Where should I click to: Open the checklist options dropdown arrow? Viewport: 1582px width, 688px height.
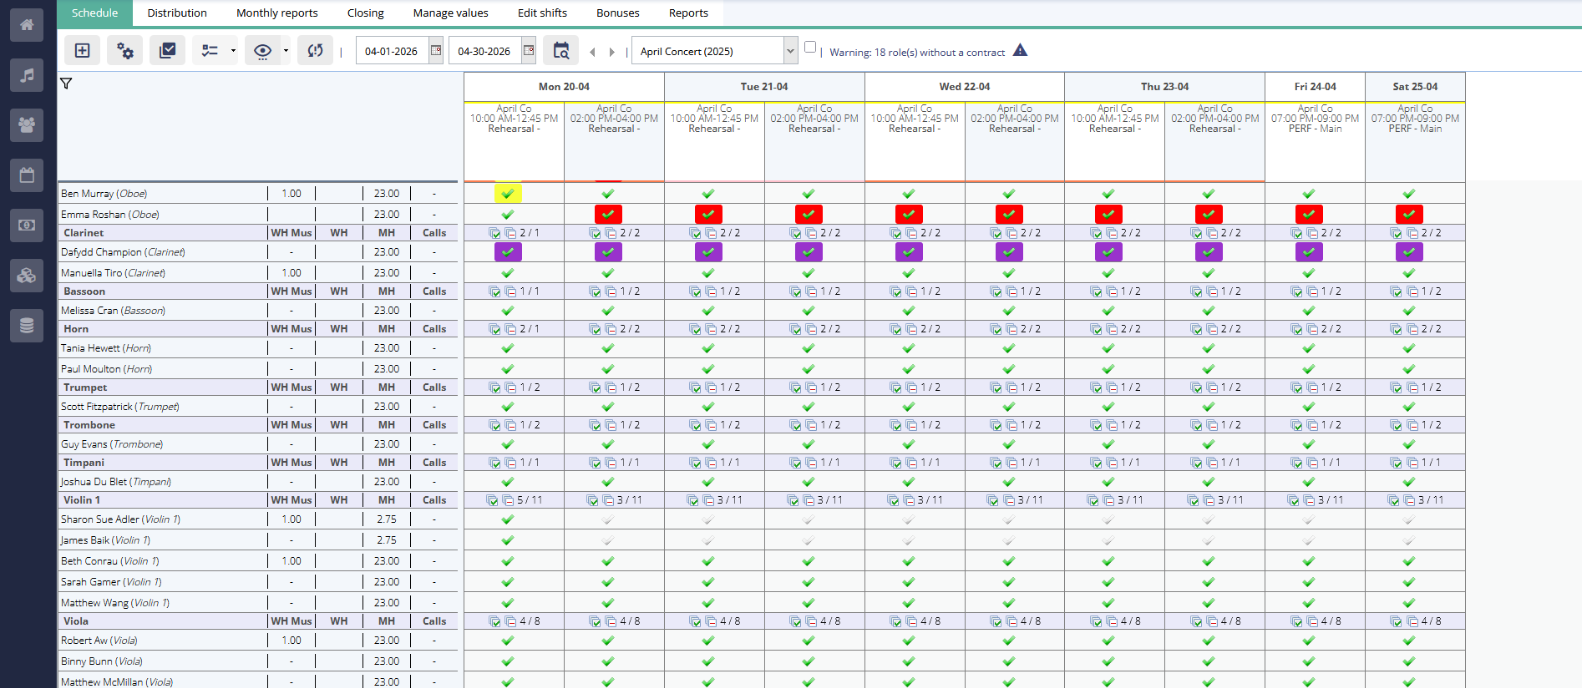click(x=233, y=51)
